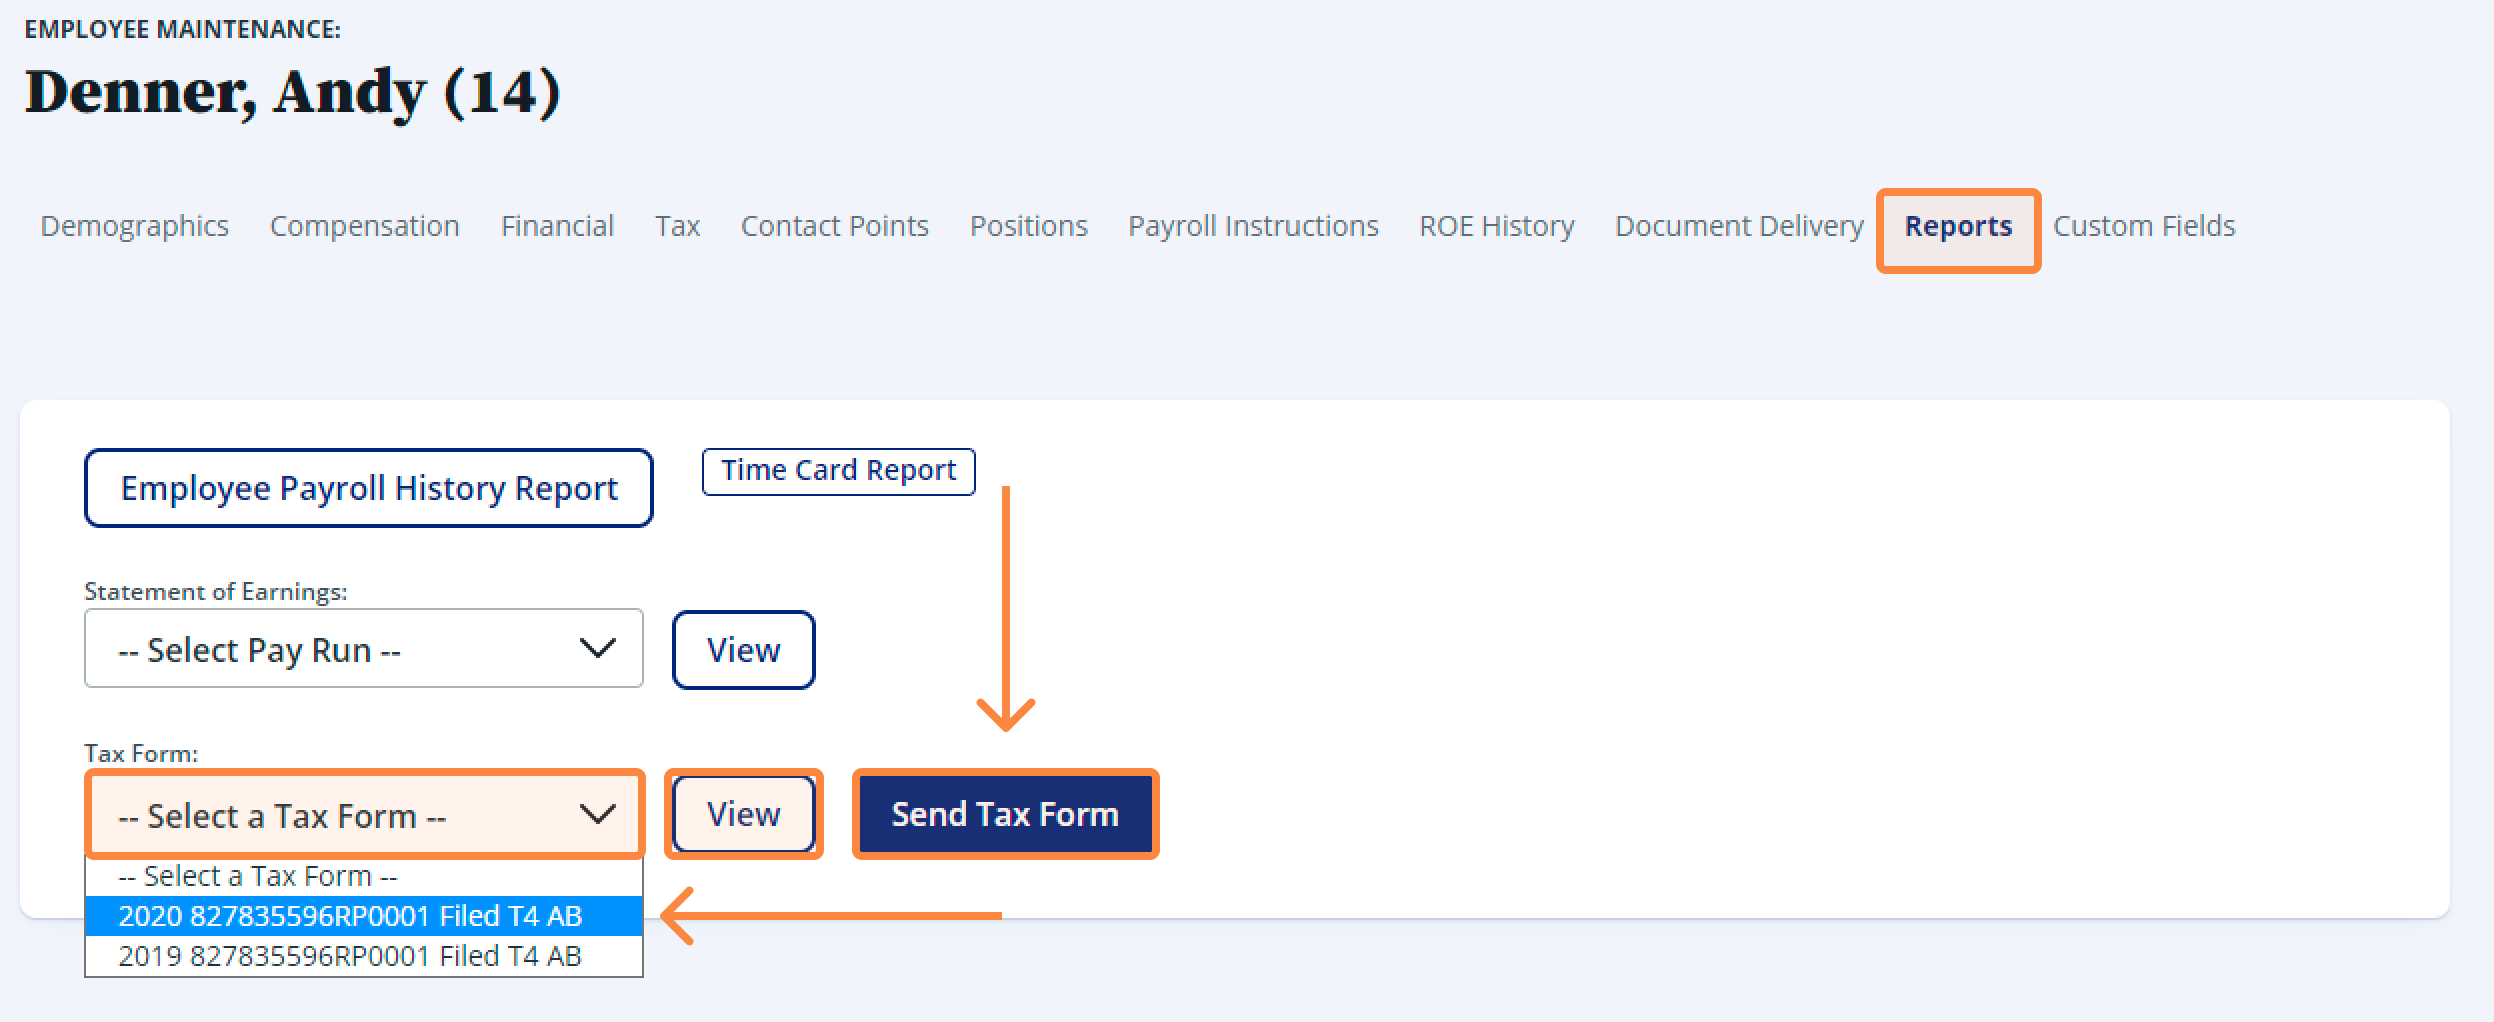2494x1022 pixels.
Task: Open the Tax tab
Action: [678, 226]
